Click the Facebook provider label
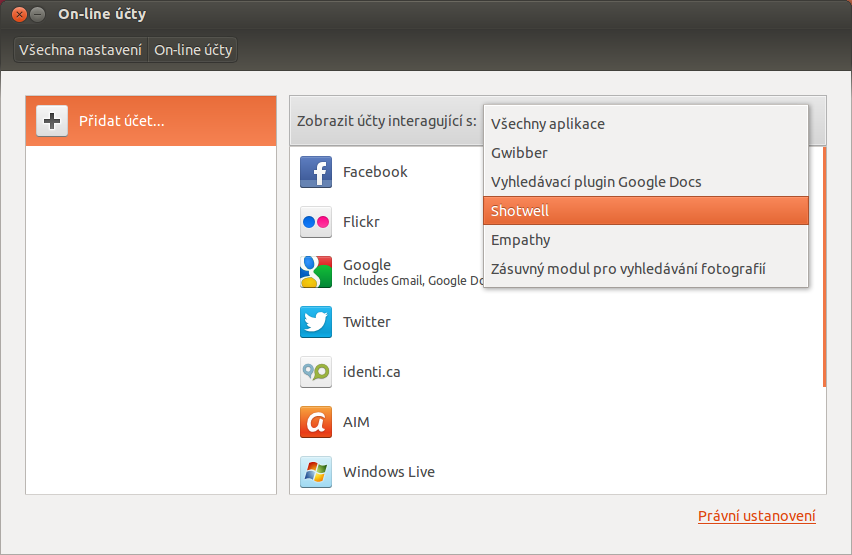Screen dimensions: 852x555 click(375, 172)
